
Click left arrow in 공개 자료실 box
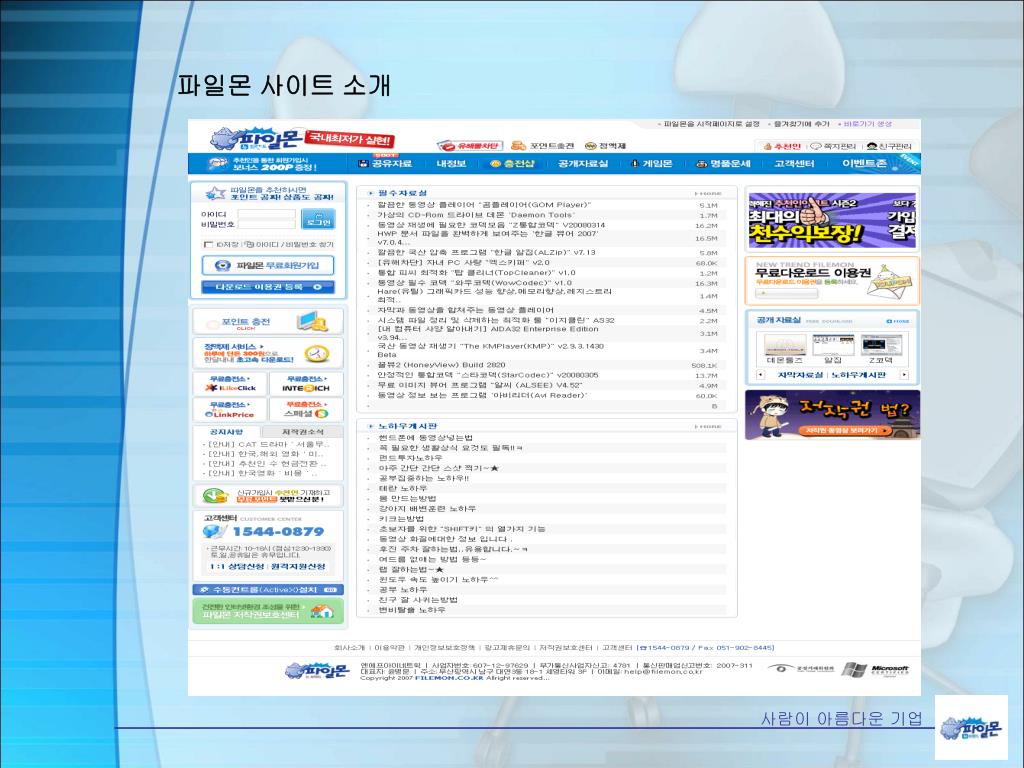760,375
